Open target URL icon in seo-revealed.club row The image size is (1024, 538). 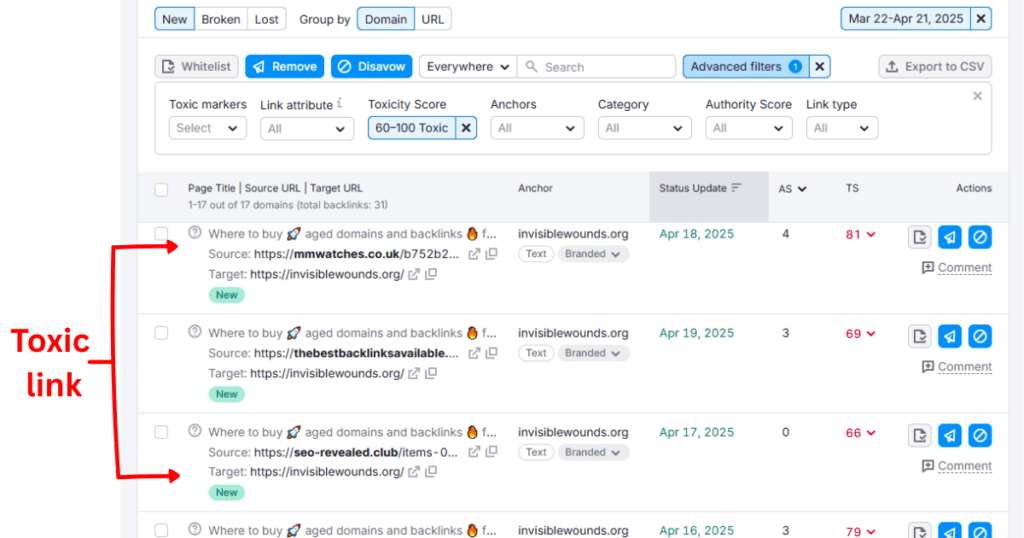pos(414,472)
